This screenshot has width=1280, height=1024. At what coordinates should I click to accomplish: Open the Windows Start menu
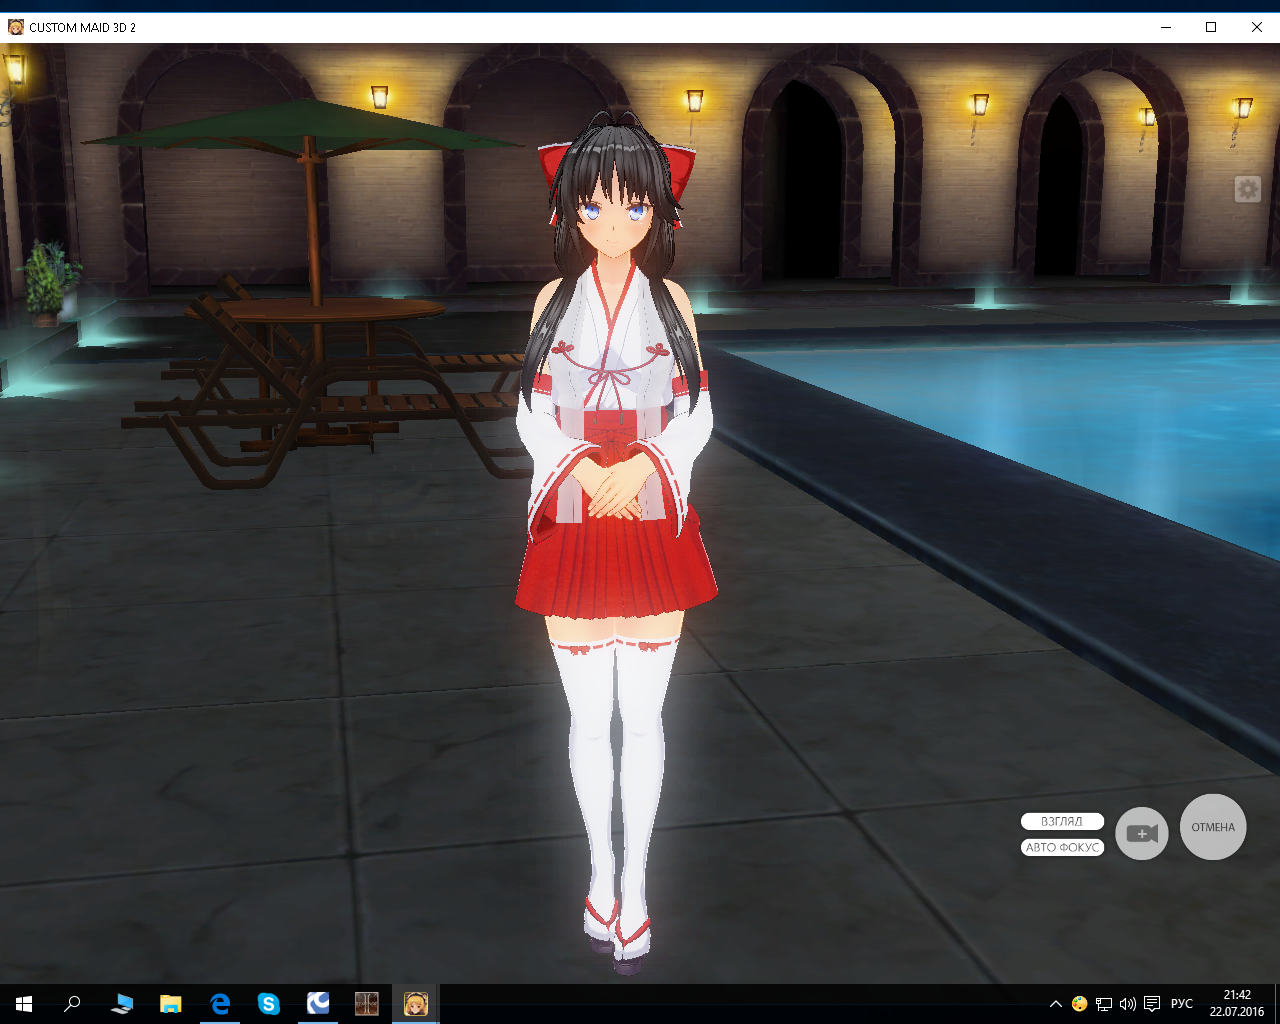tap(24, 1004)
